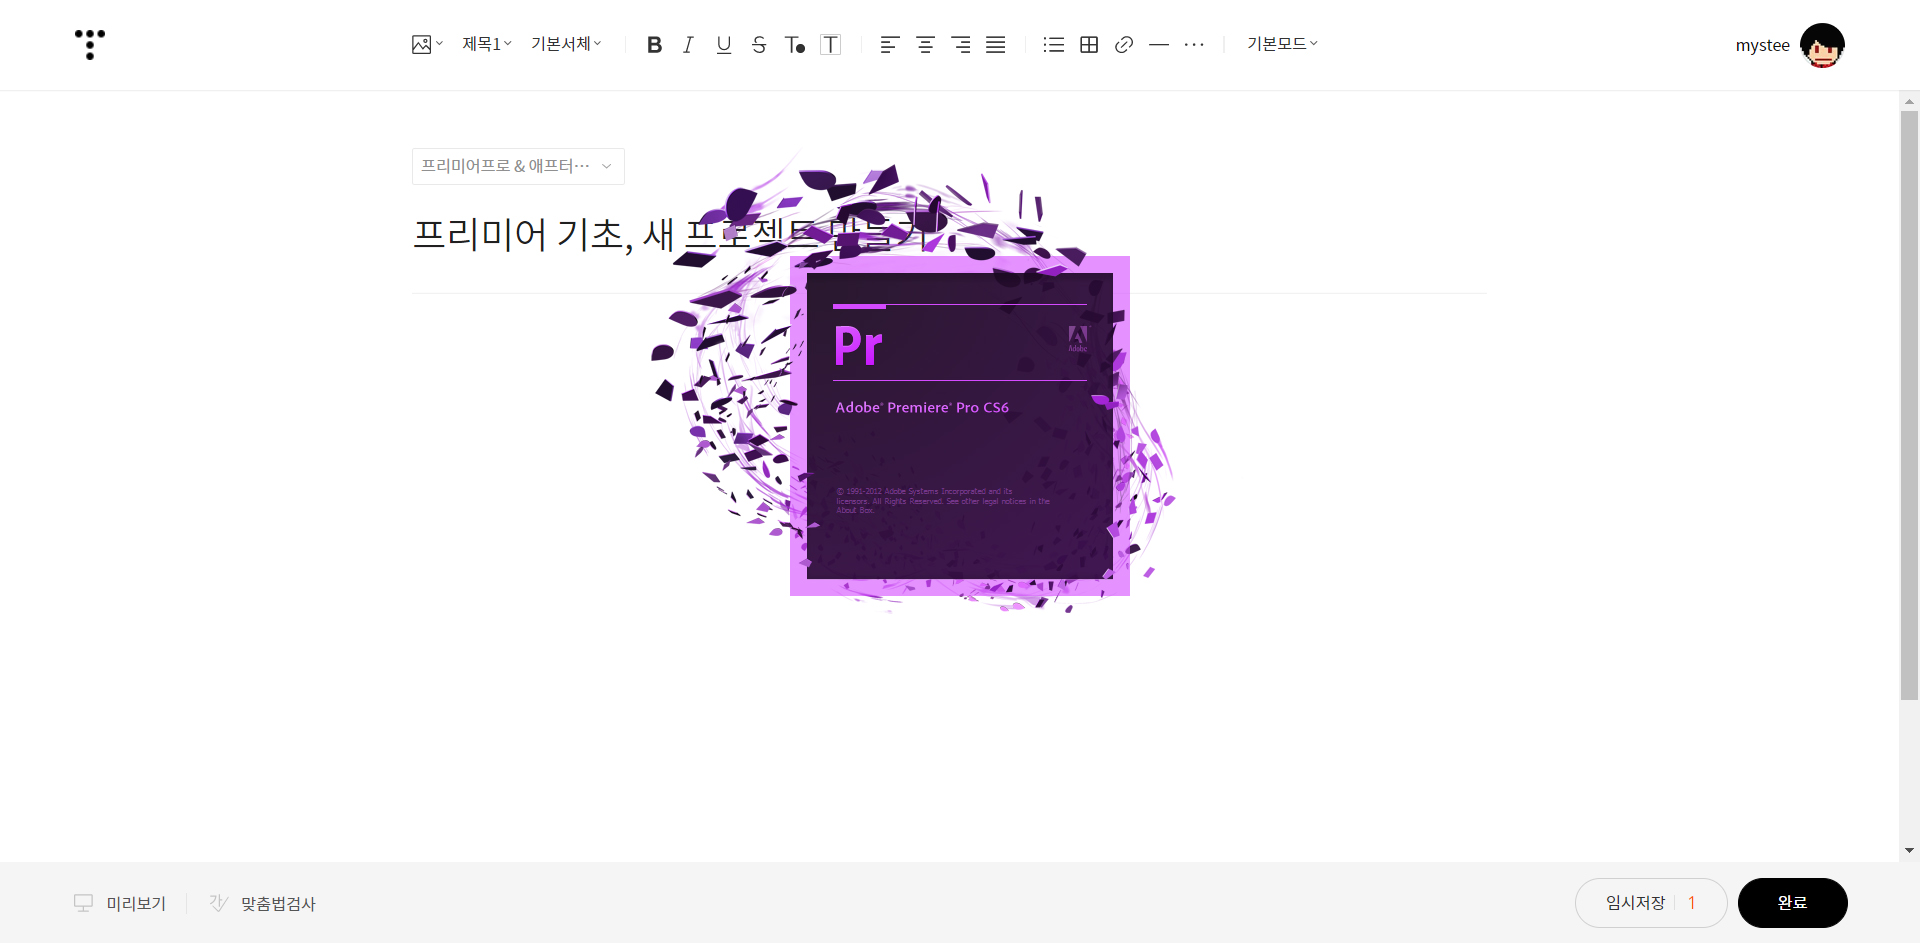Viewport: 1920px width, 943px height.
Task: Expand the 프리미어프로 & 애프터 category dropdown
Action: click(x=518, y=166)
